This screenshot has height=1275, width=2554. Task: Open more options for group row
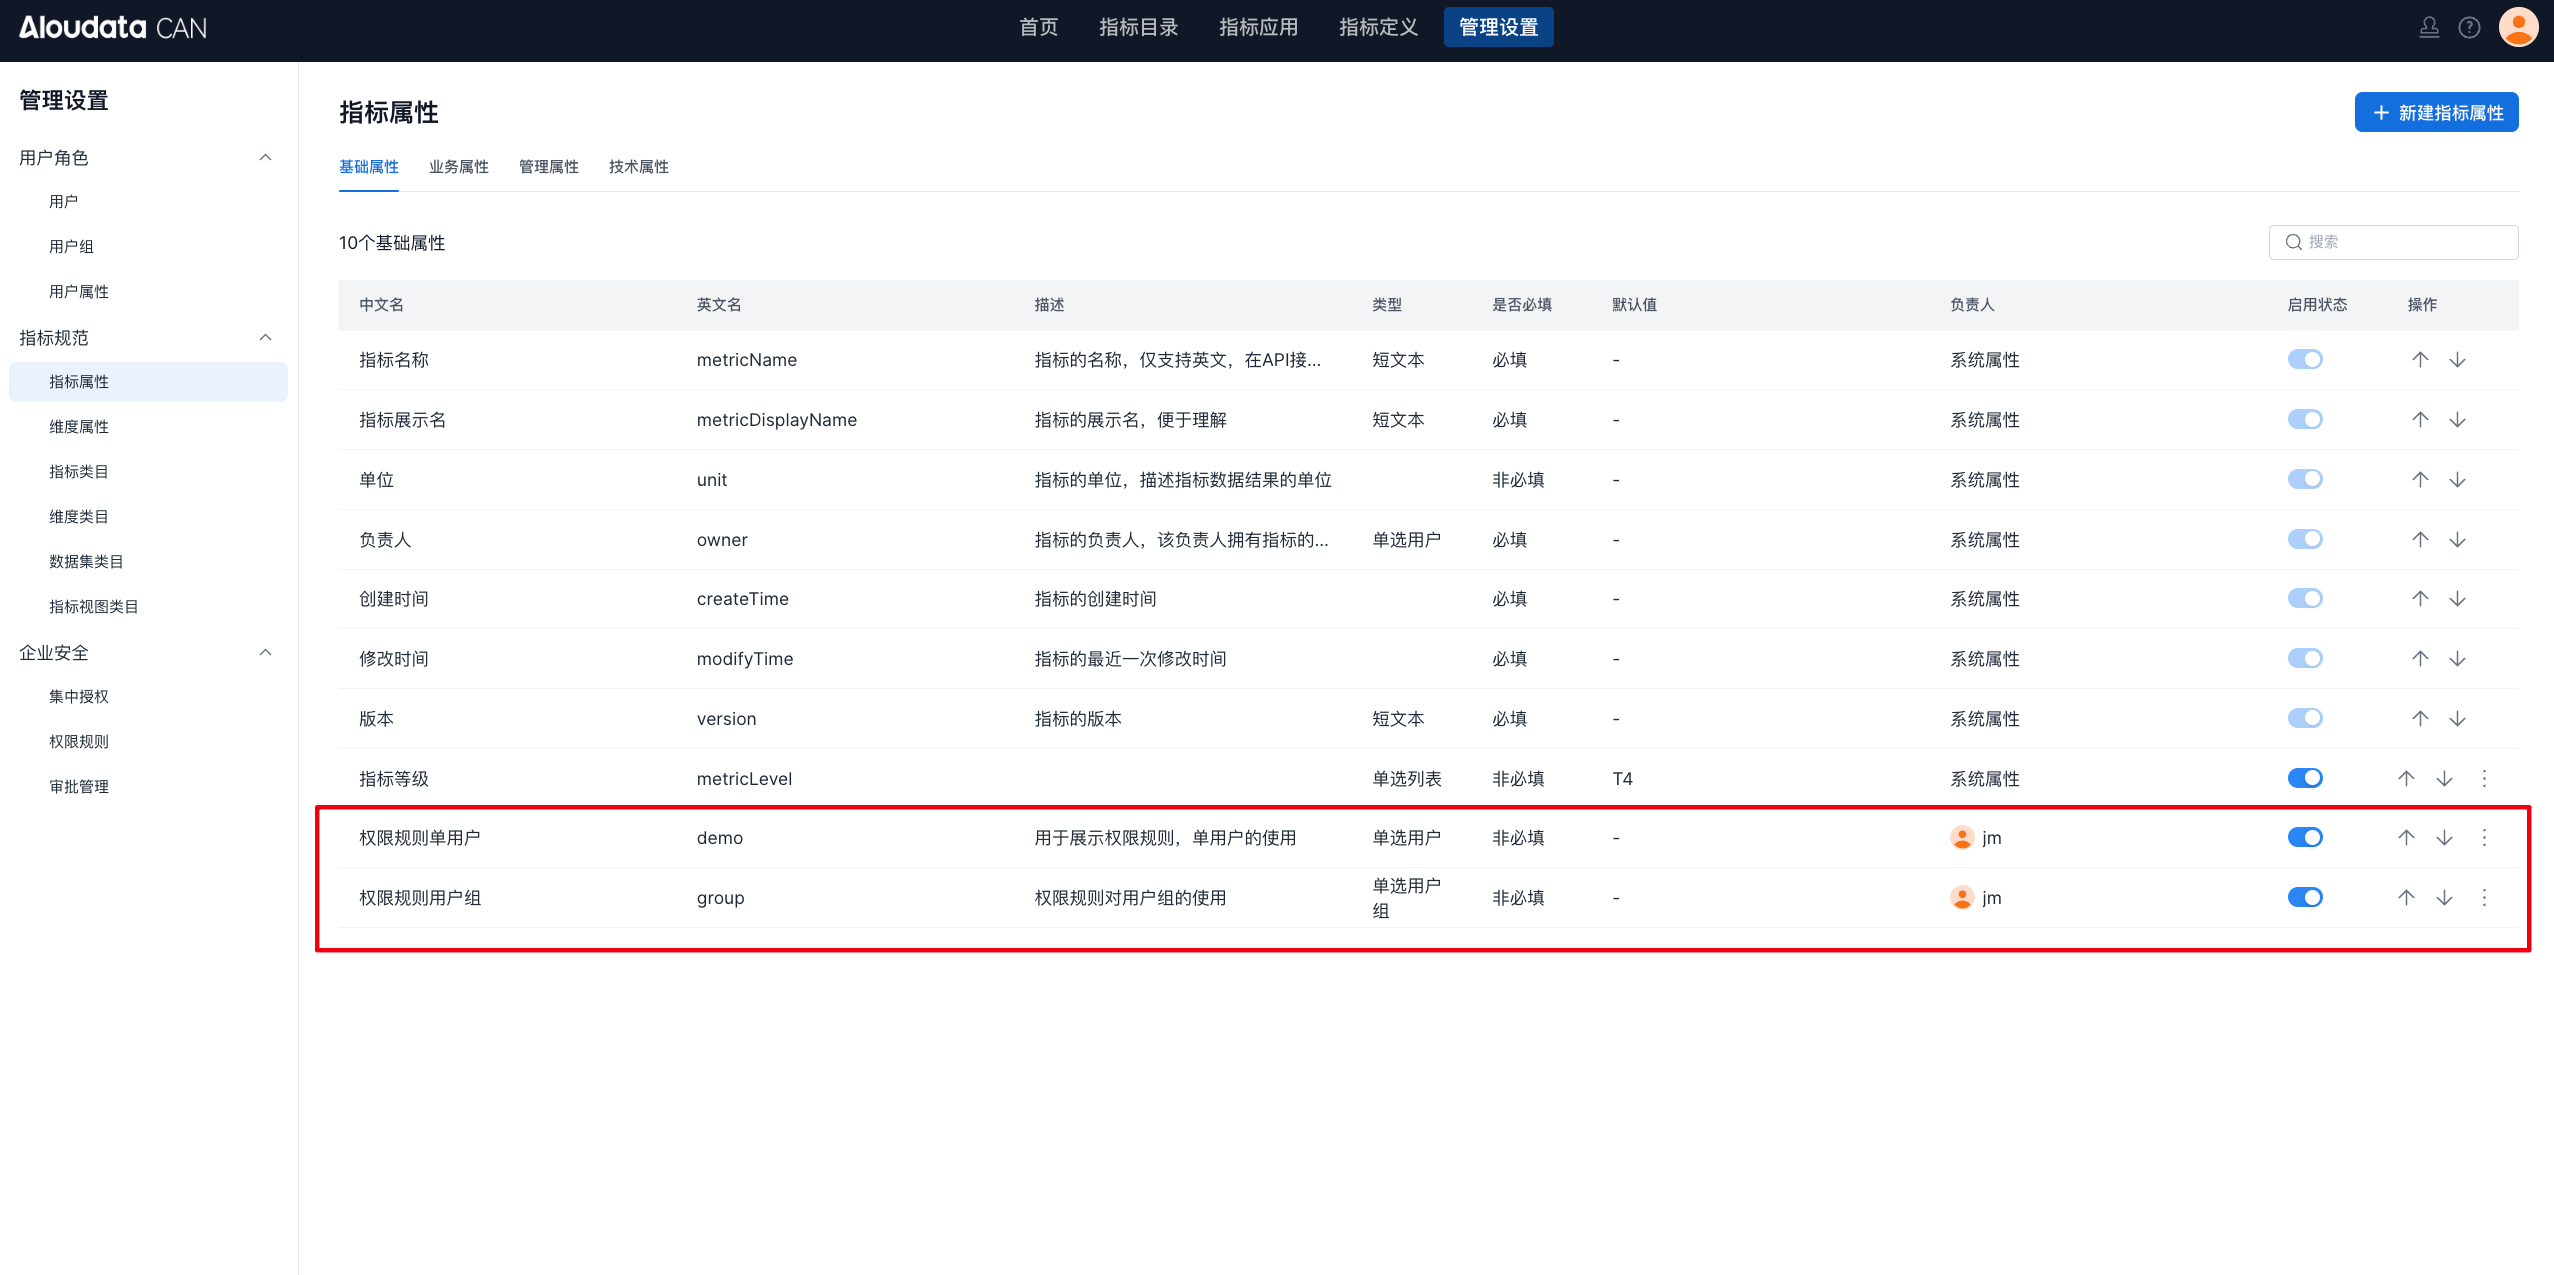[x=2484, y=898]
